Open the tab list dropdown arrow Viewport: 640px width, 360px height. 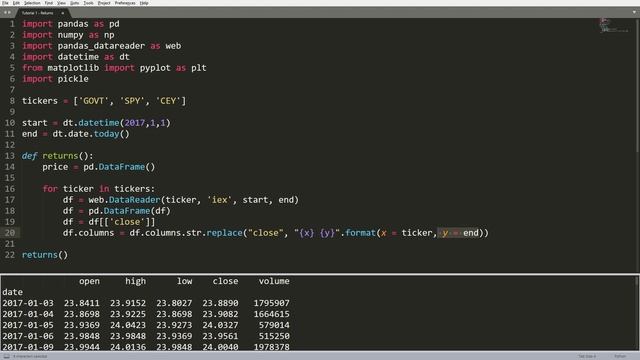coord(634,12)
